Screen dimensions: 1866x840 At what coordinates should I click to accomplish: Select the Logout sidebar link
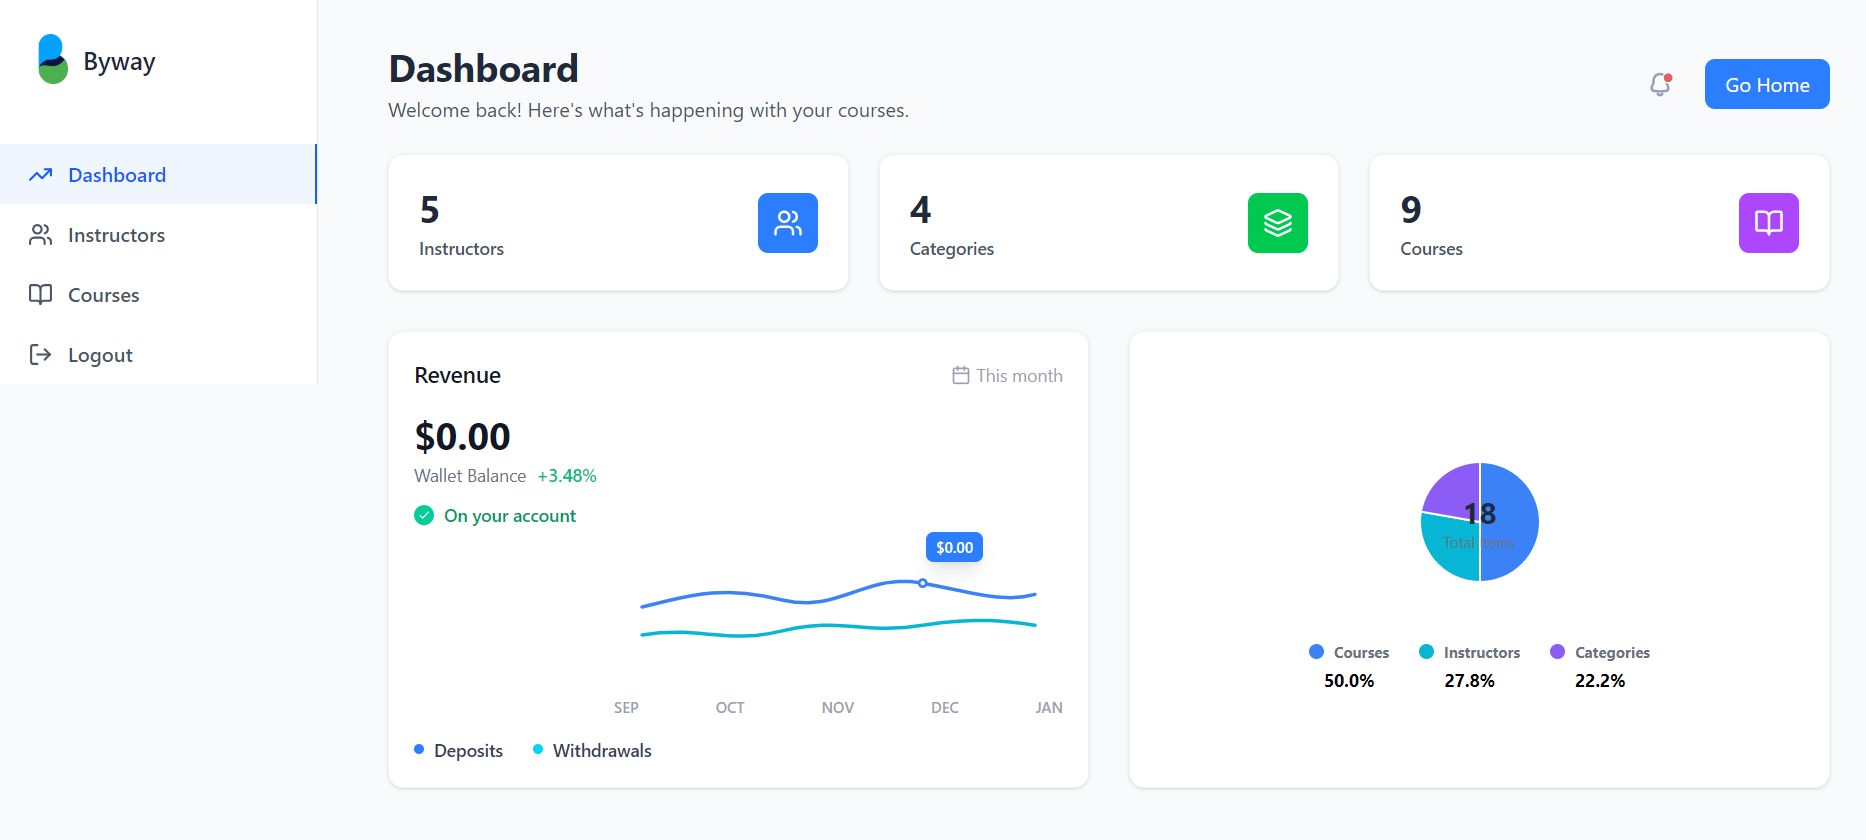100,355
